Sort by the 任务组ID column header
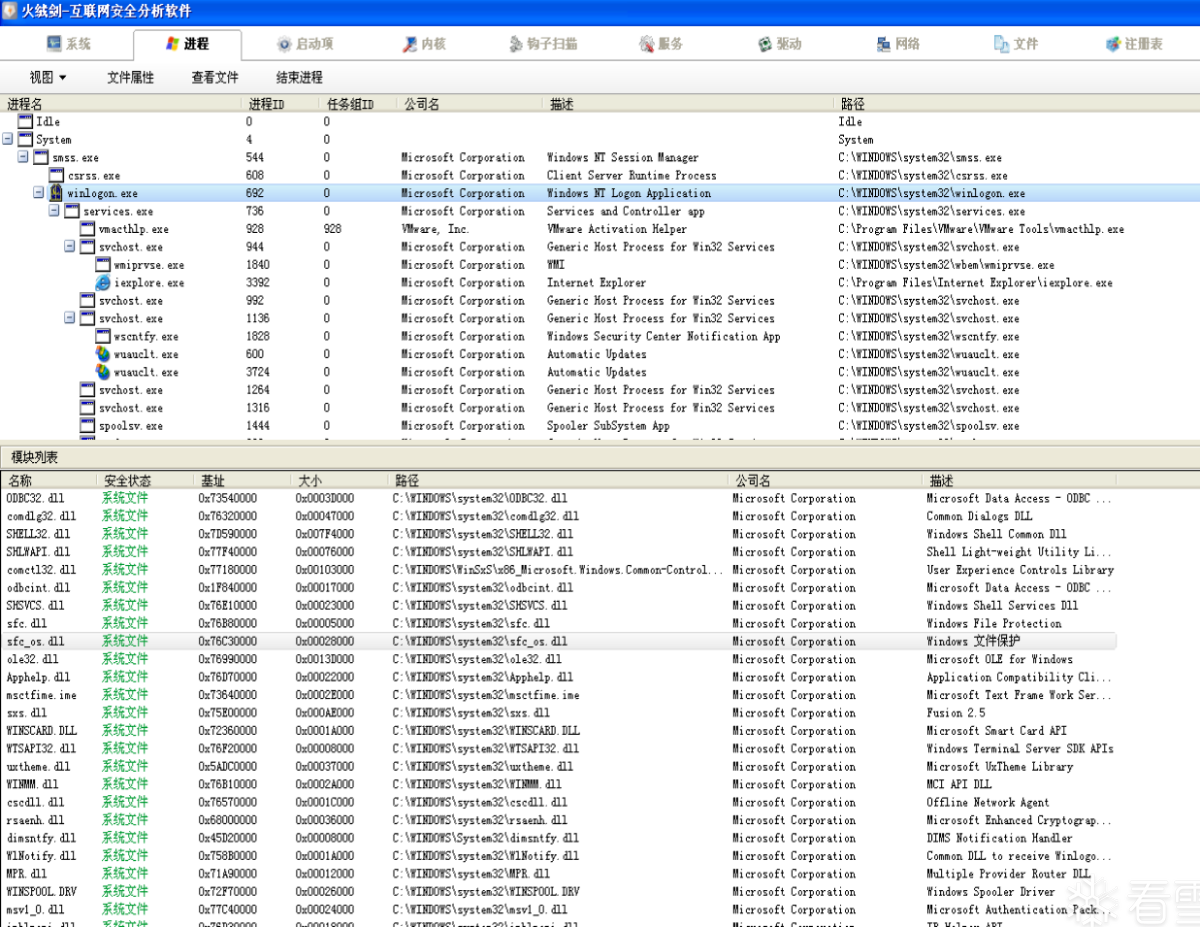1200x927 pixels. pos(358,104)
